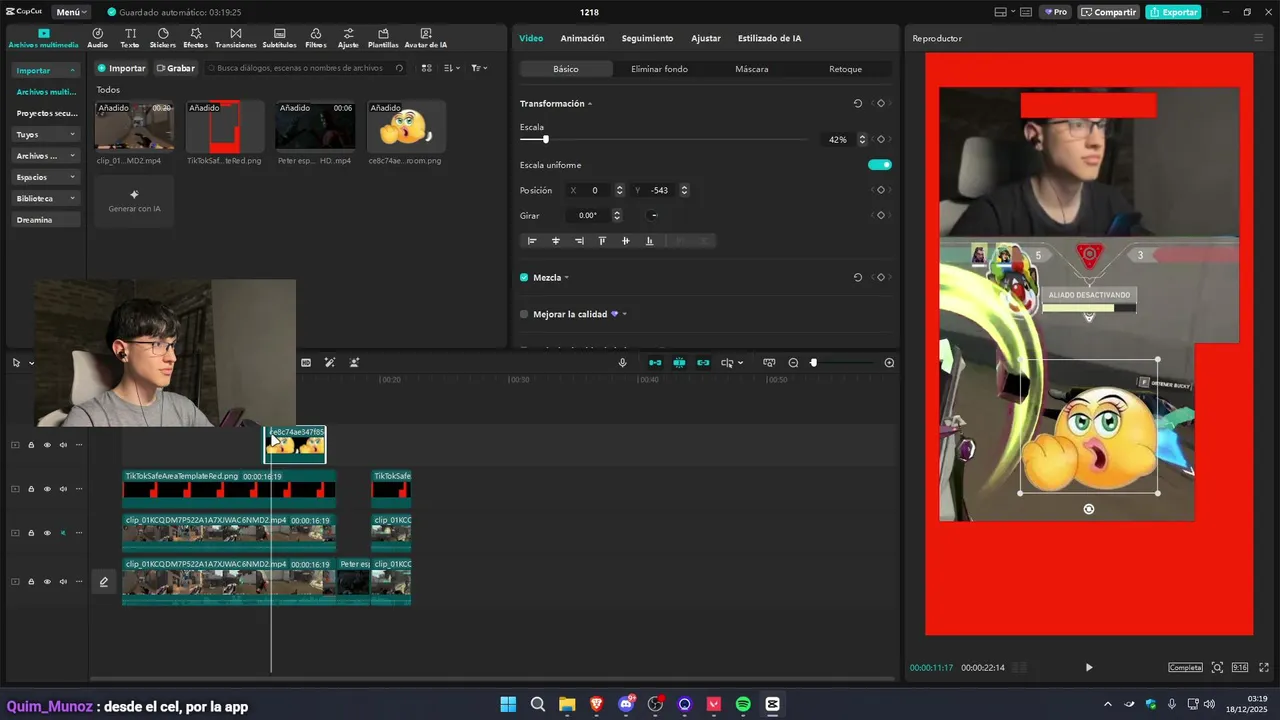Open the Ajuste panel in top toolbar
The width and height of the screenshot is (1280, 720).
(348, 38)
